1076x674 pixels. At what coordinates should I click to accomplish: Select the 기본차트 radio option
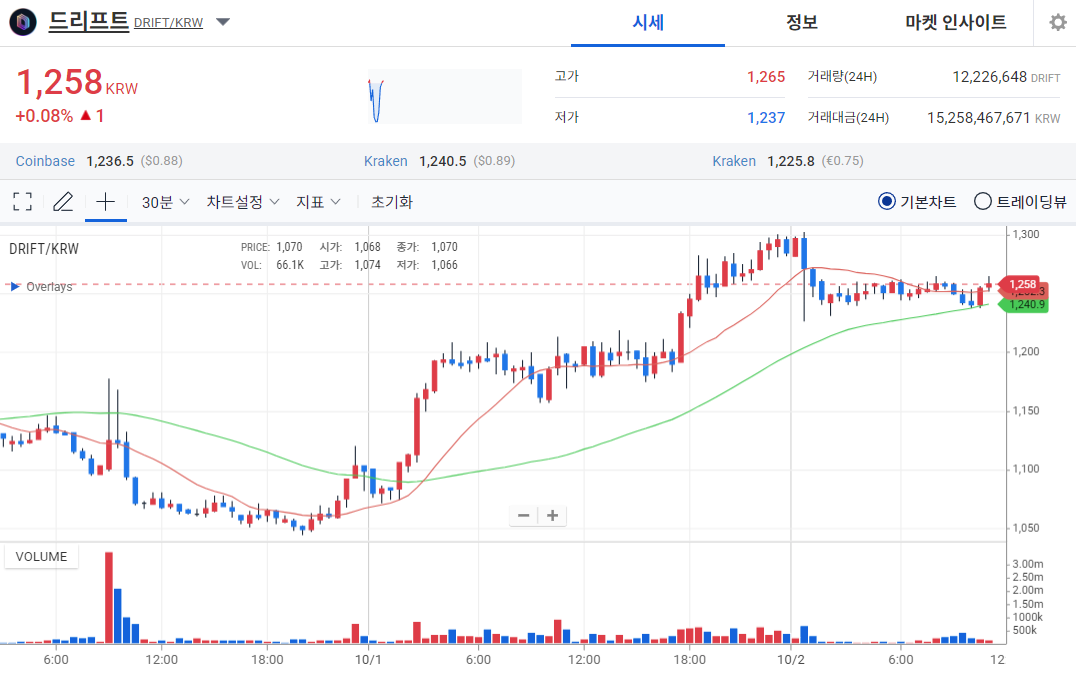click(x=886, y=202)
